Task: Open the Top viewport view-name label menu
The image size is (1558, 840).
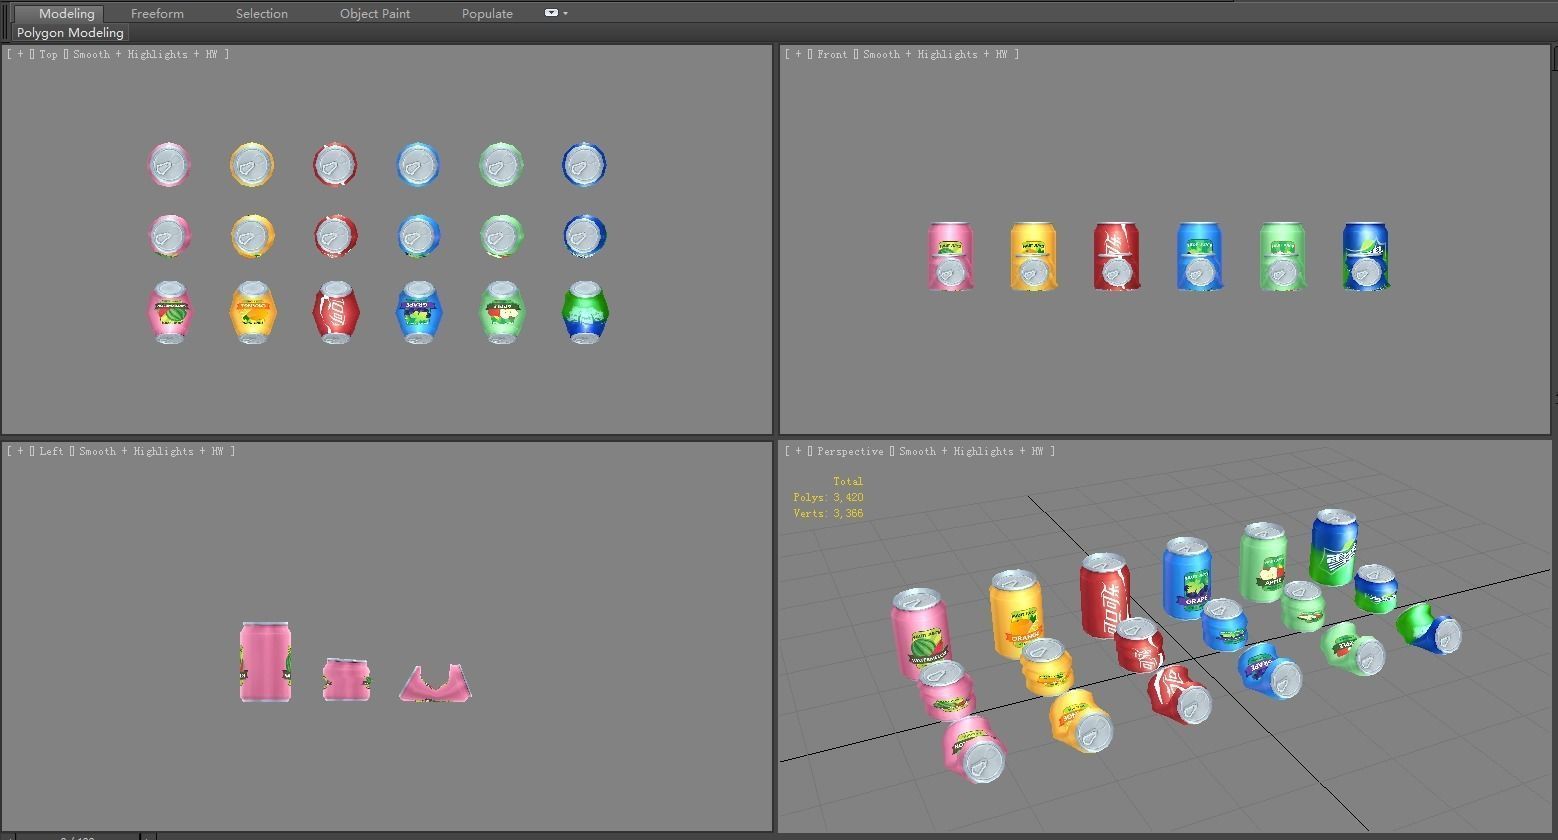Action: pos(48,54)
